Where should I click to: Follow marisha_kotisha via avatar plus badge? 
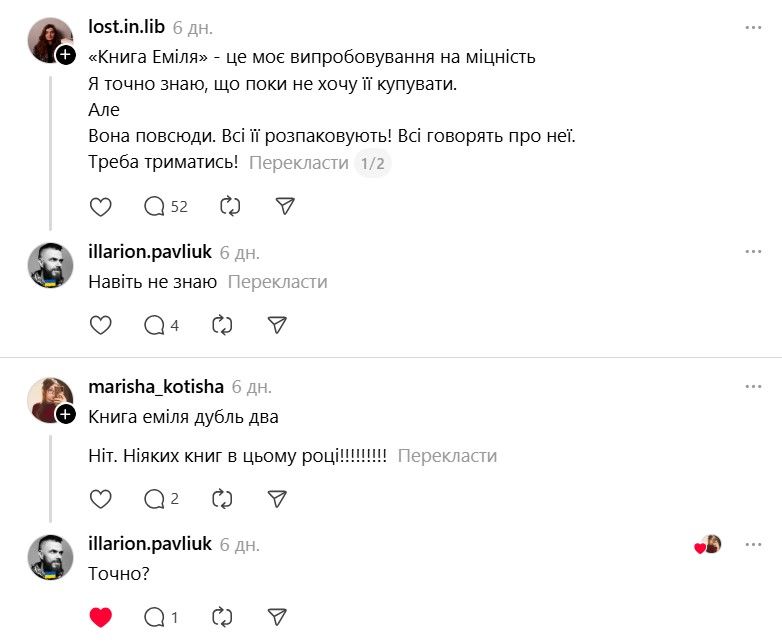point(65,413)
